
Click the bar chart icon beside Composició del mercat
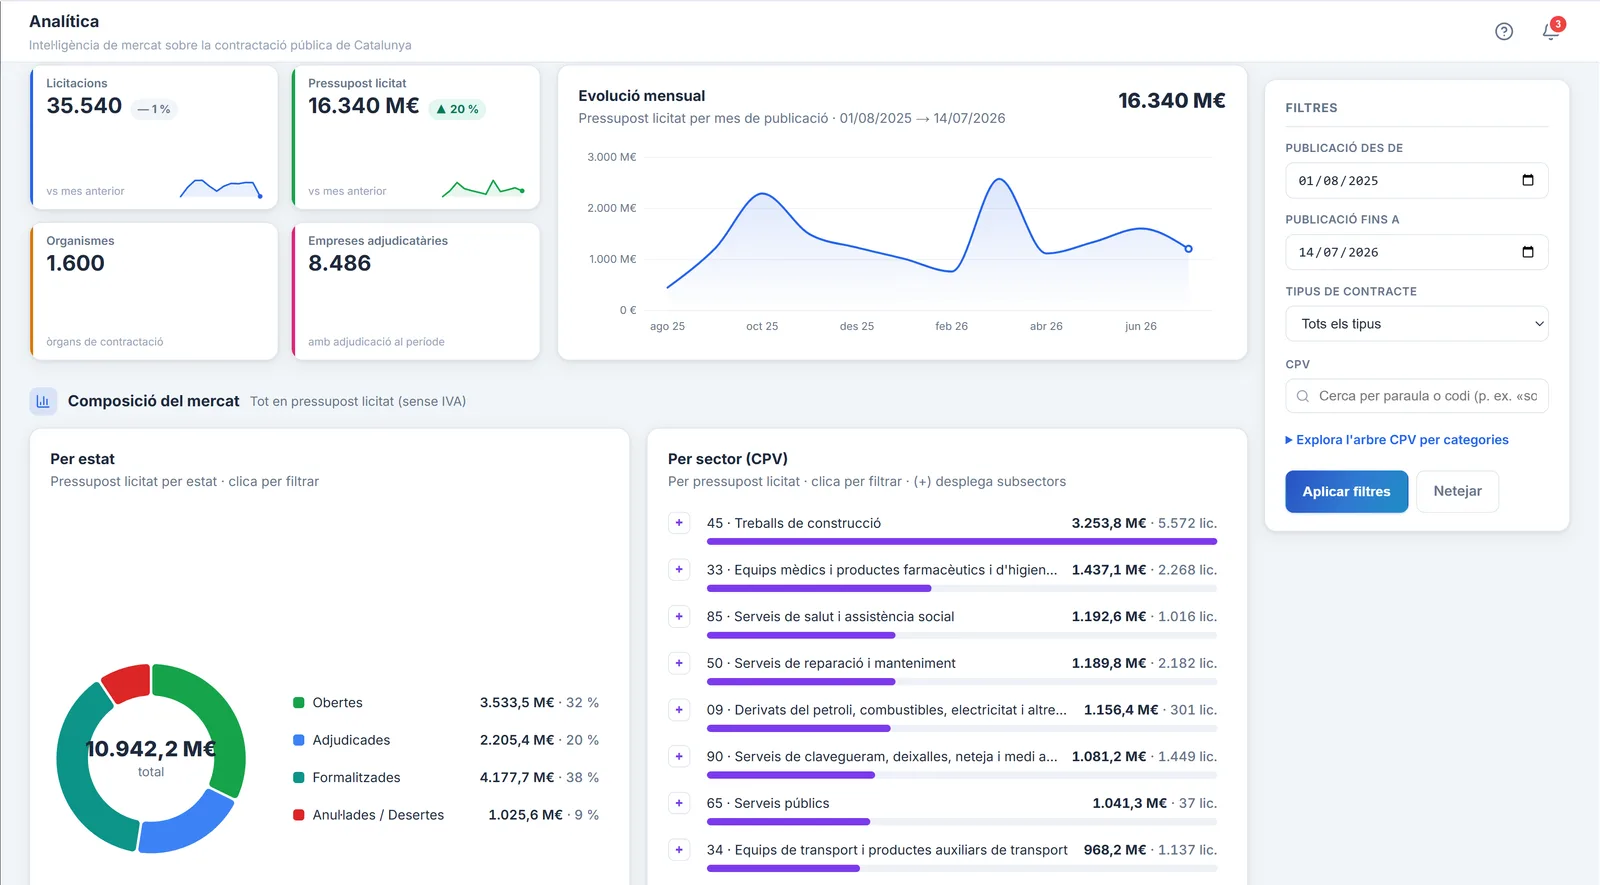(x=43, y=401)
